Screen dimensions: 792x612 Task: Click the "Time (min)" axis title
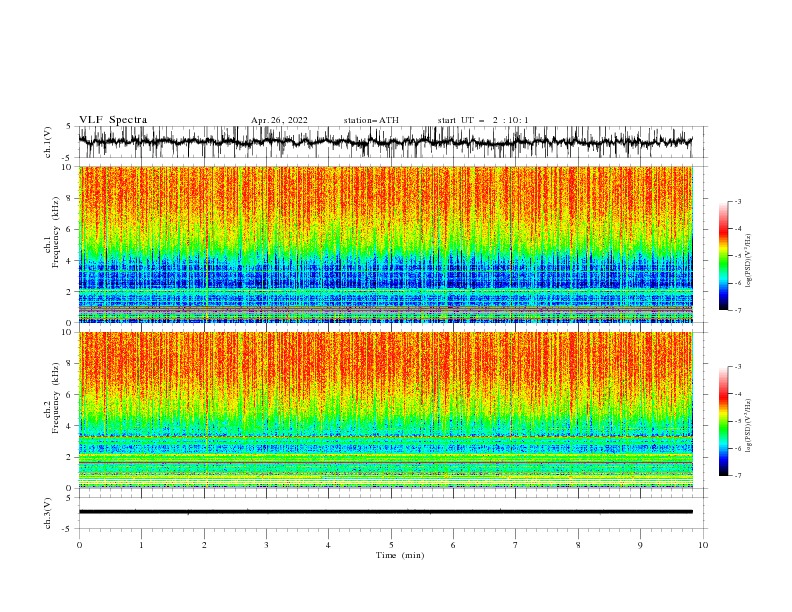click(x=400, y=555)
